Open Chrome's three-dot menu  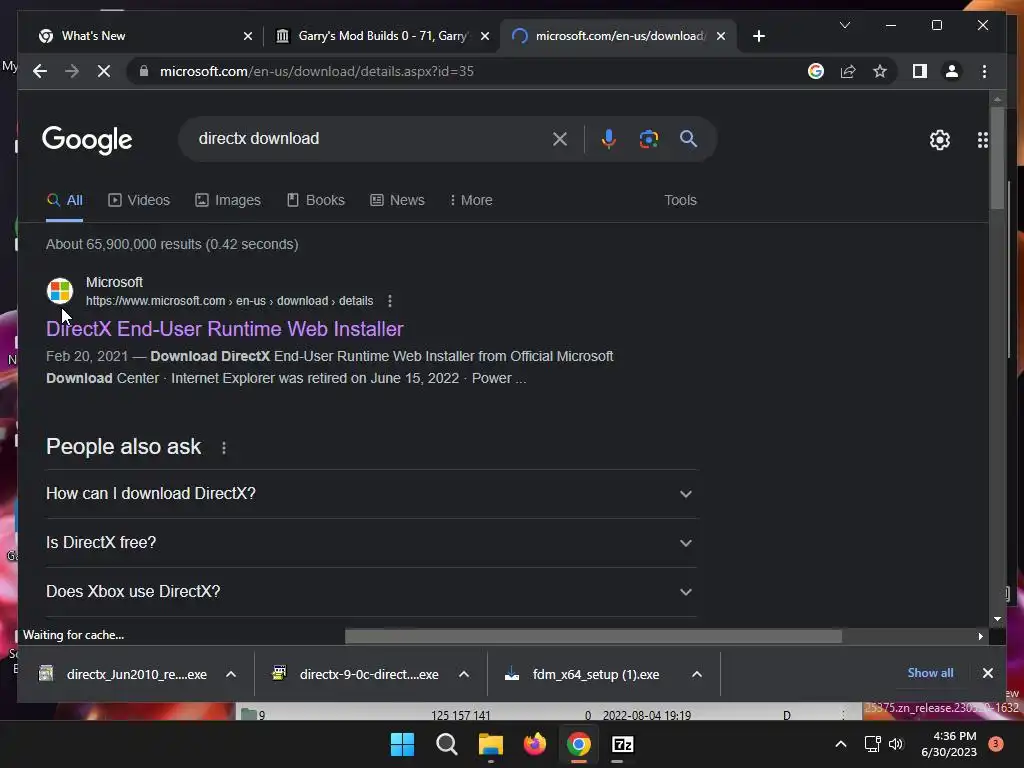[984, 71]
